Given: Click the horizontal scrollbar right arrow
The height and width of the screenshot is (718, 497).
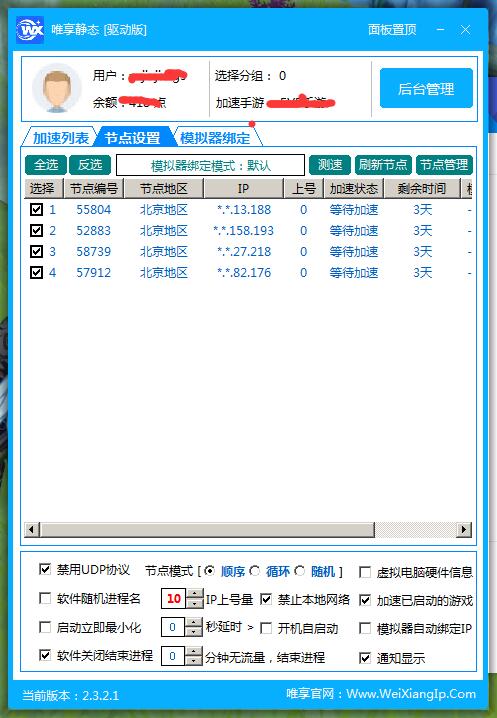Looking at the screenshot, I should tap(464, 529).
